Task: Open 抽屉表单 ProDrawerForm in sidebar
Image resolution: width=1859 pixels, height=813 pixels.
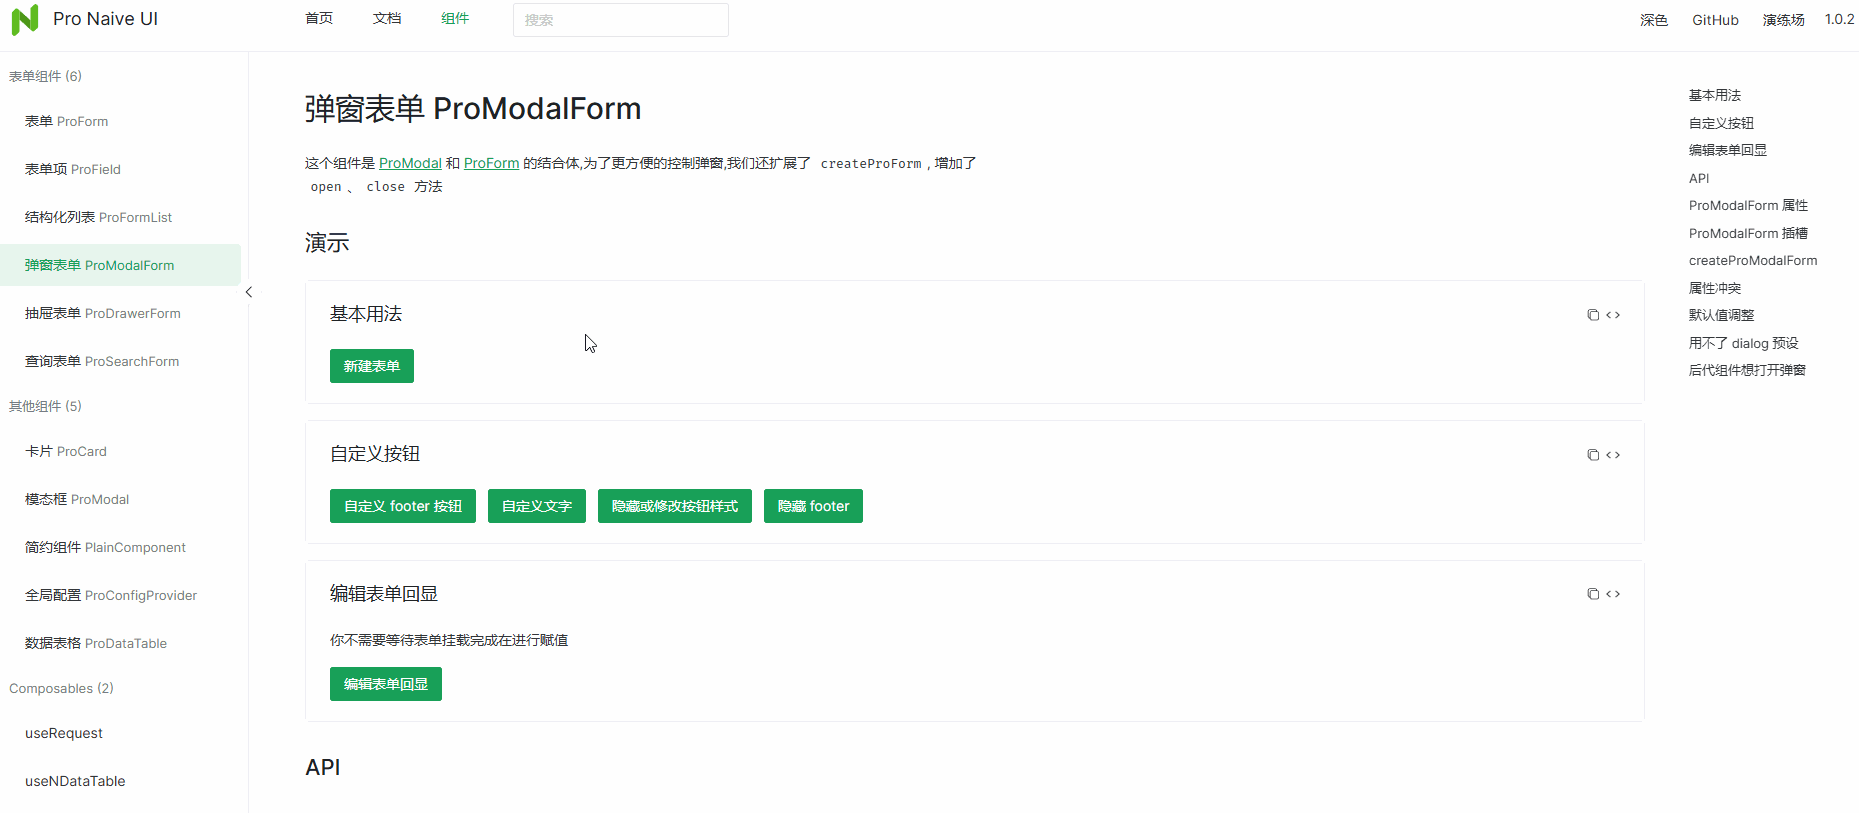Action: coord(120,313)
